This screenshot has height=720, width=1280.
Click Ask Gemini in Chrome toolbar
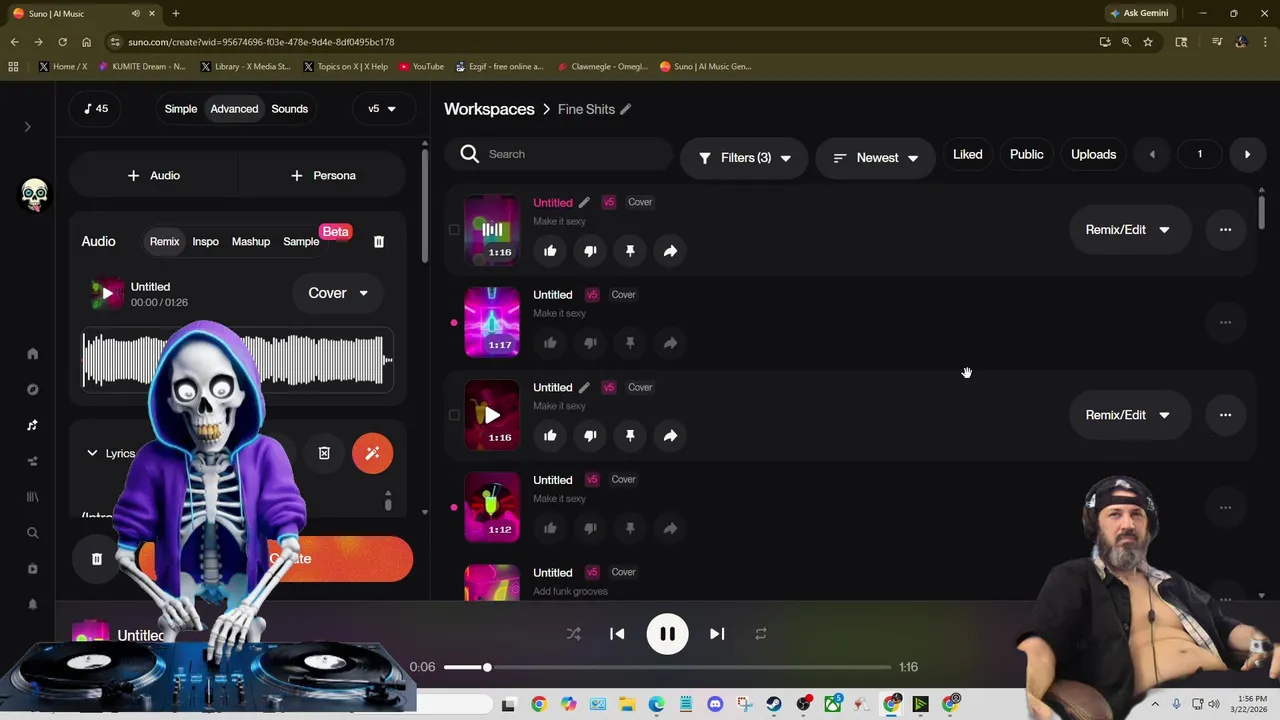[1138, 13]
